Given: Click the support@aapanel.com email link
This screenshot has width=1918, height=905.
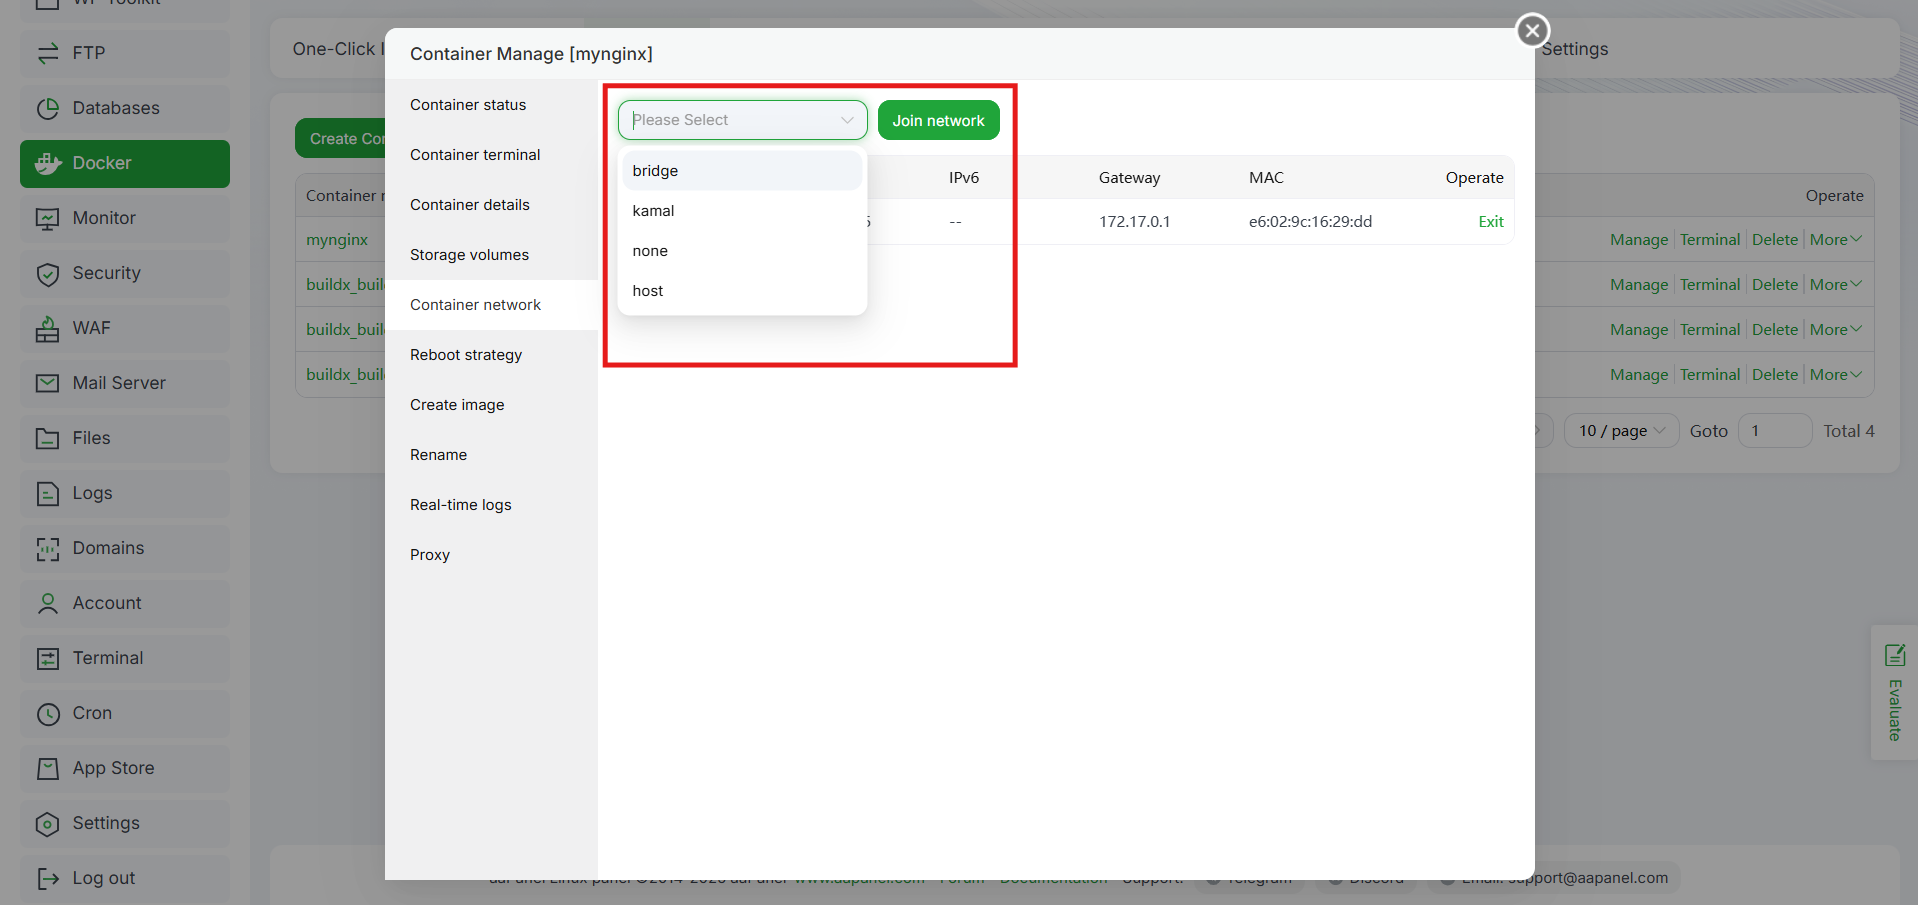Looking at the screenshot, I should point(1588,878).
